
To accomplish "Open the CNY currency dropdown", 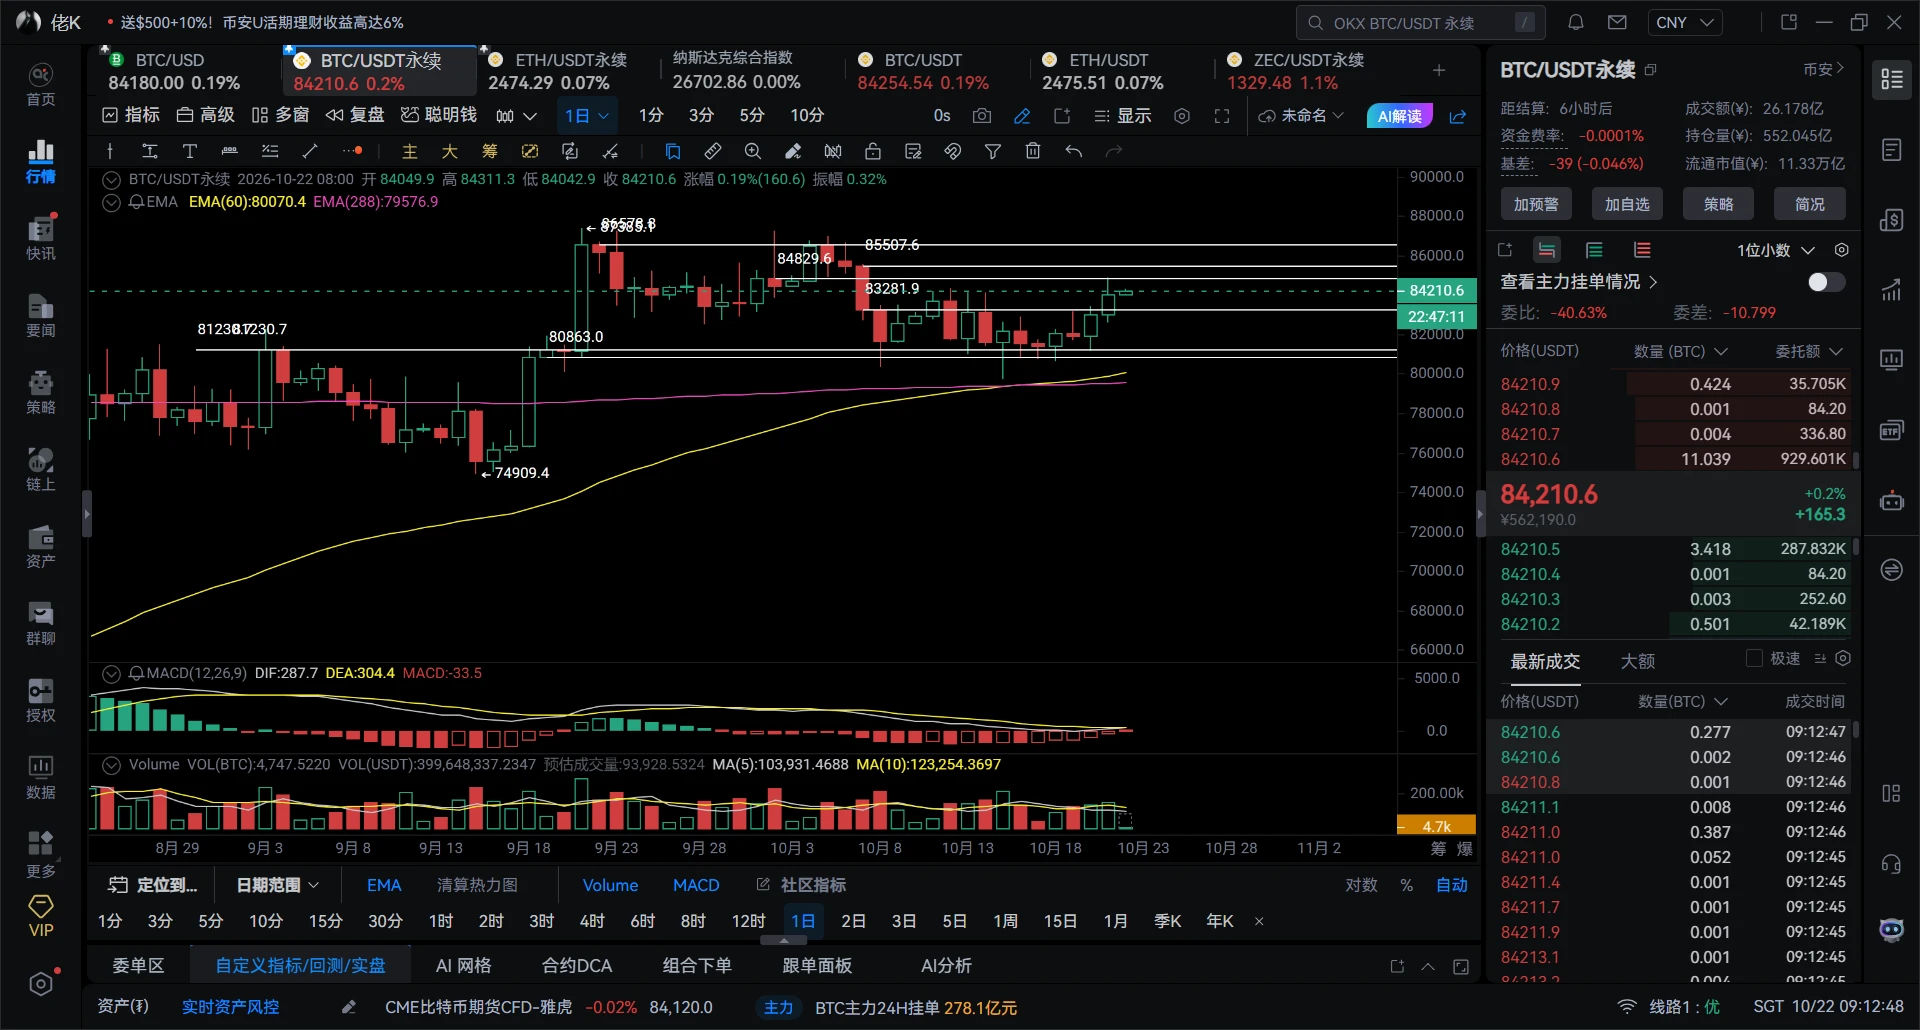I will coord(1686,22).
